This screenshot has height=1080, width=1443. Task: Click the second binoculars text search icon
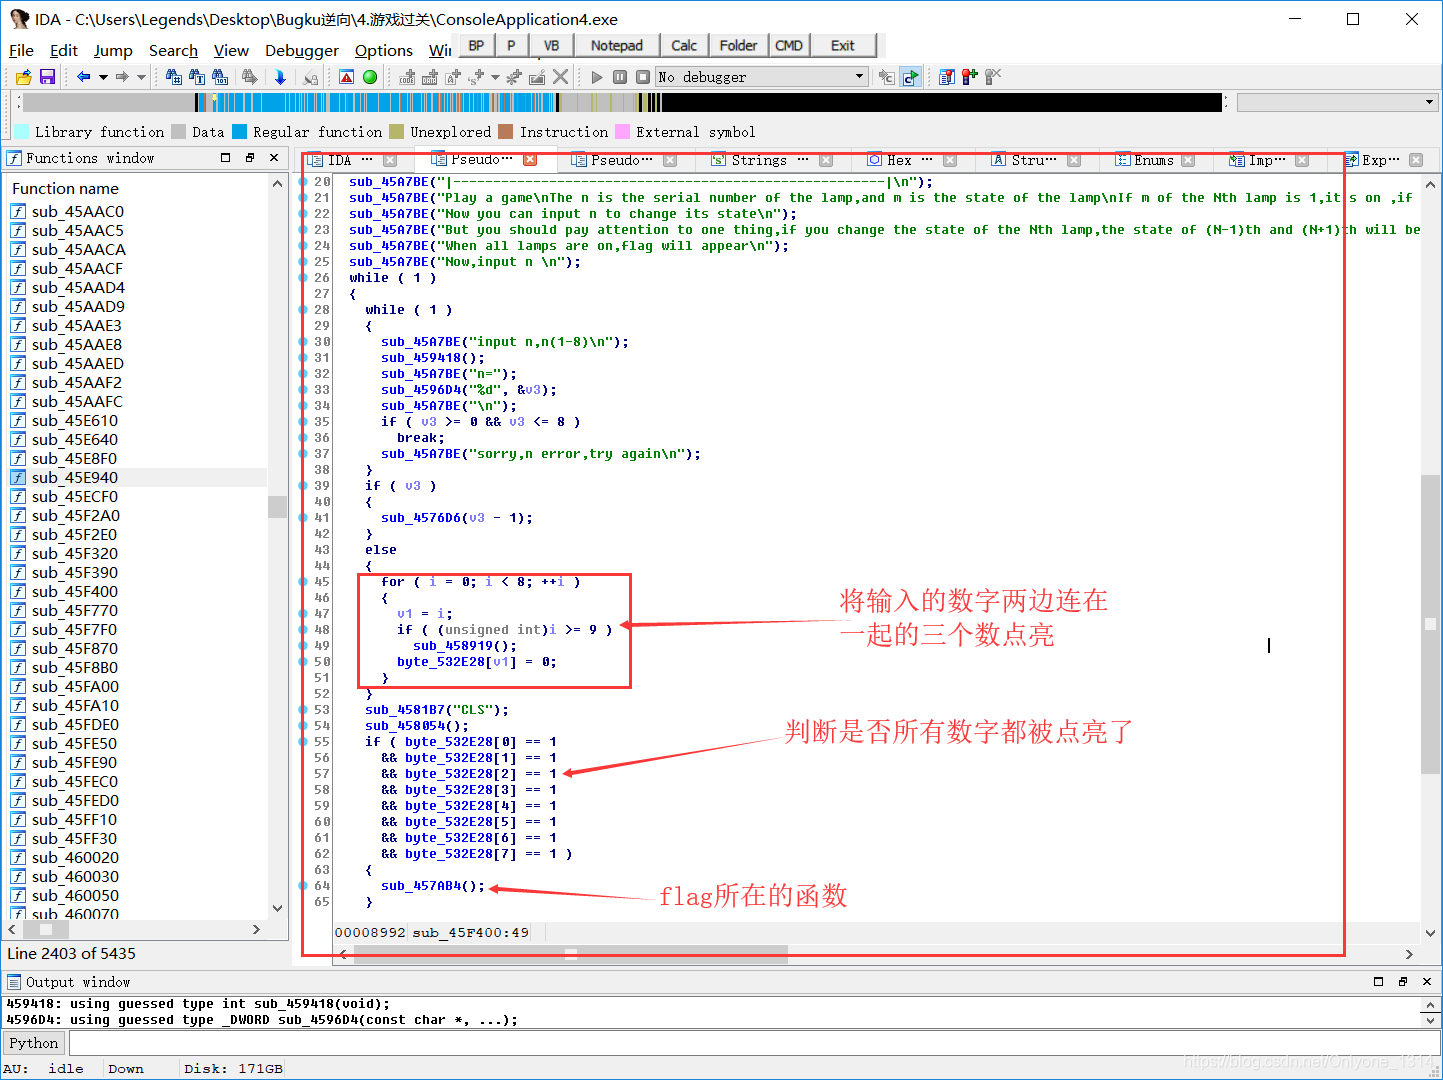point(197,77)
